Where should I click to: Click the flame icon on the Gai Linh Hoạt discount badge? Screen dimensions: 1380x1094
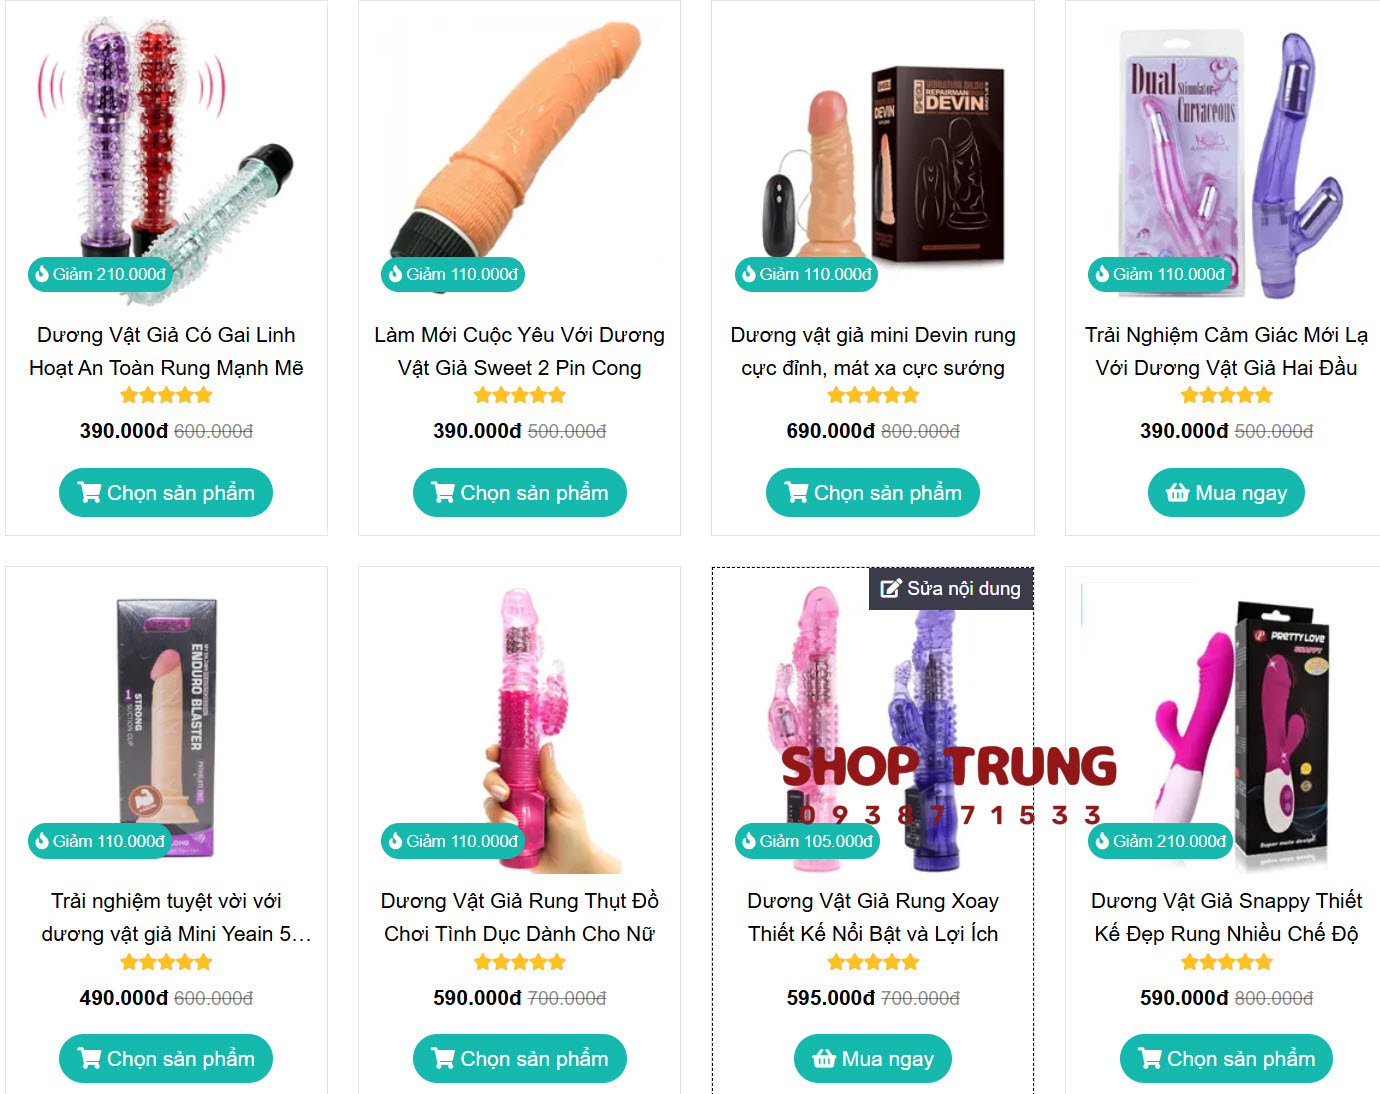point(42,274)
